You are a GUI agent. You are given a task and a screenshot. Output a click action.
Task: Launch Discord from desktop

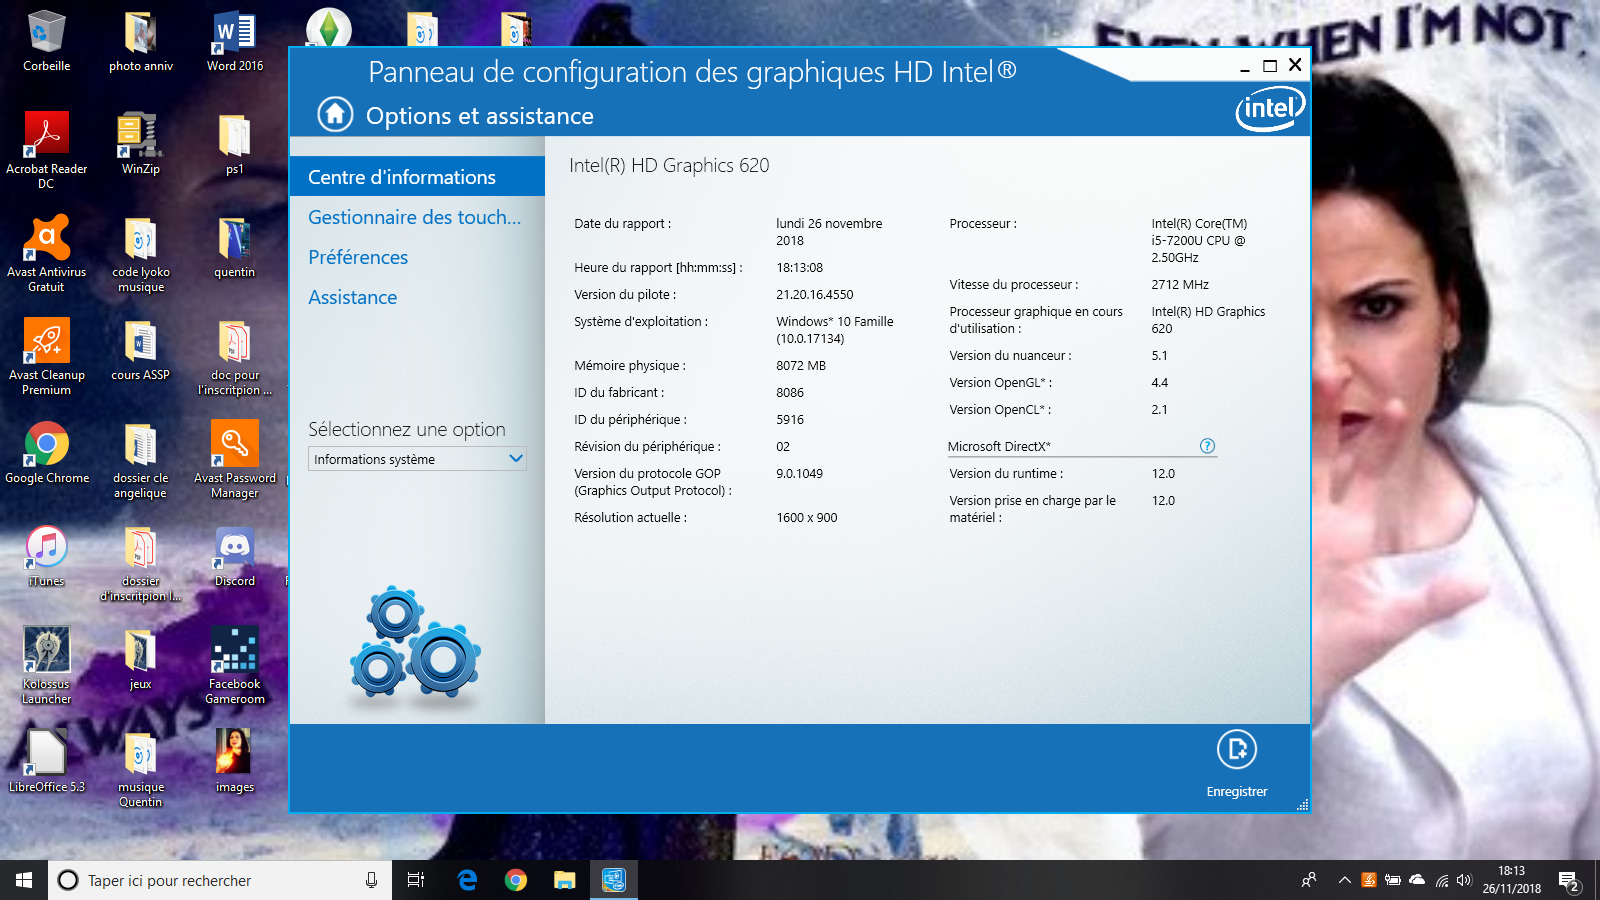pos(235,557)
